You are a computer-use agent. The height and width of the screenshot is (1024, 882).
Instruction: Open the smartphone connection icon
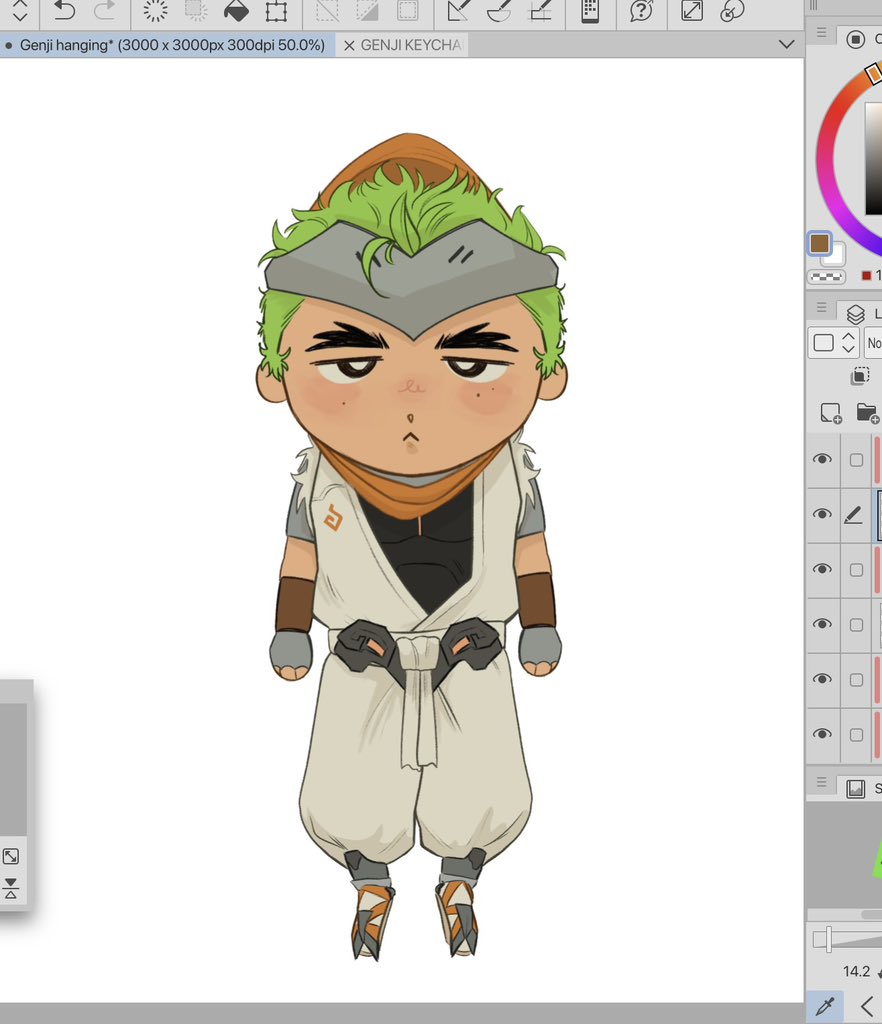tap(590, 11)
